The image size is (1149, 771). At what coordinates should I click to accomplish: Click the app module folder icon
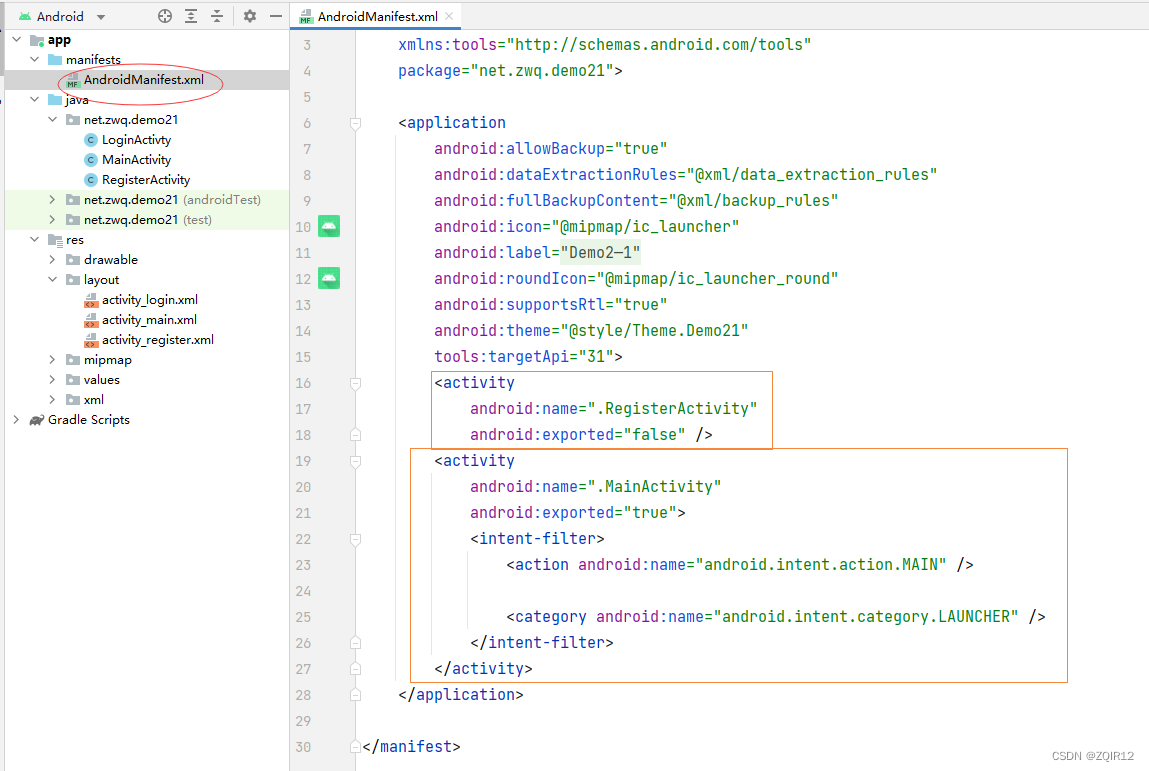click(37, 40)
